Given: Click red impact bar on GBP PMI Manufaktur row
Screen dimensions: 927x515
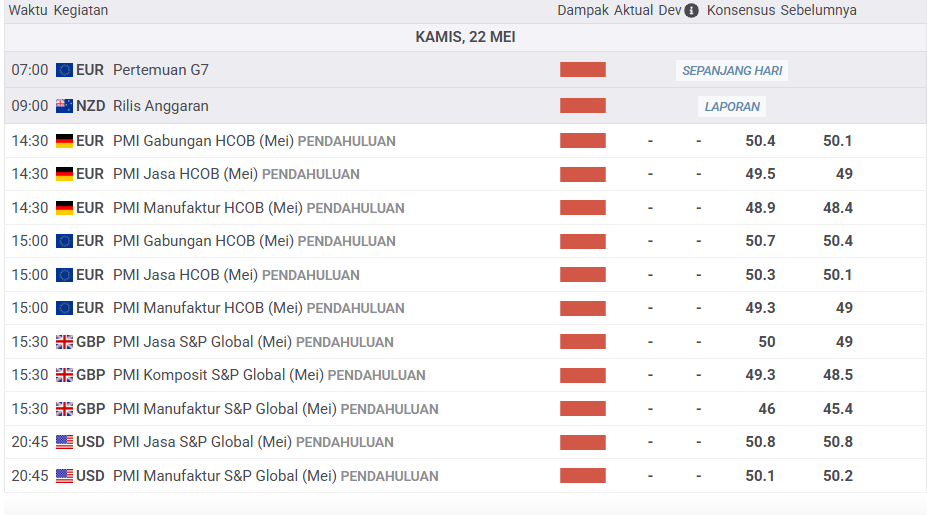Looking at the screenshot, I should 582,409.
